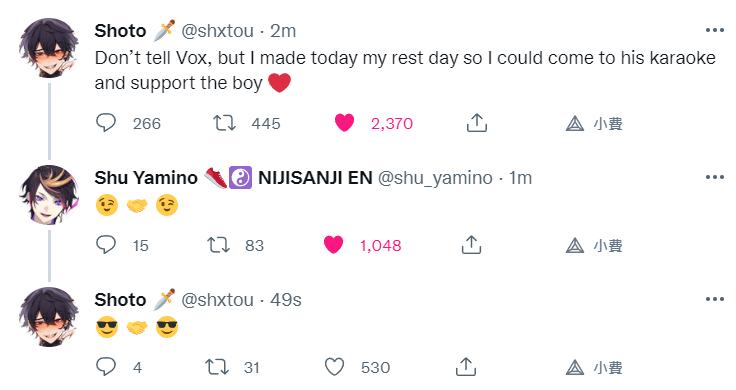
Task: Unlike the tweet with 2,370 likes
Action: 344,123
